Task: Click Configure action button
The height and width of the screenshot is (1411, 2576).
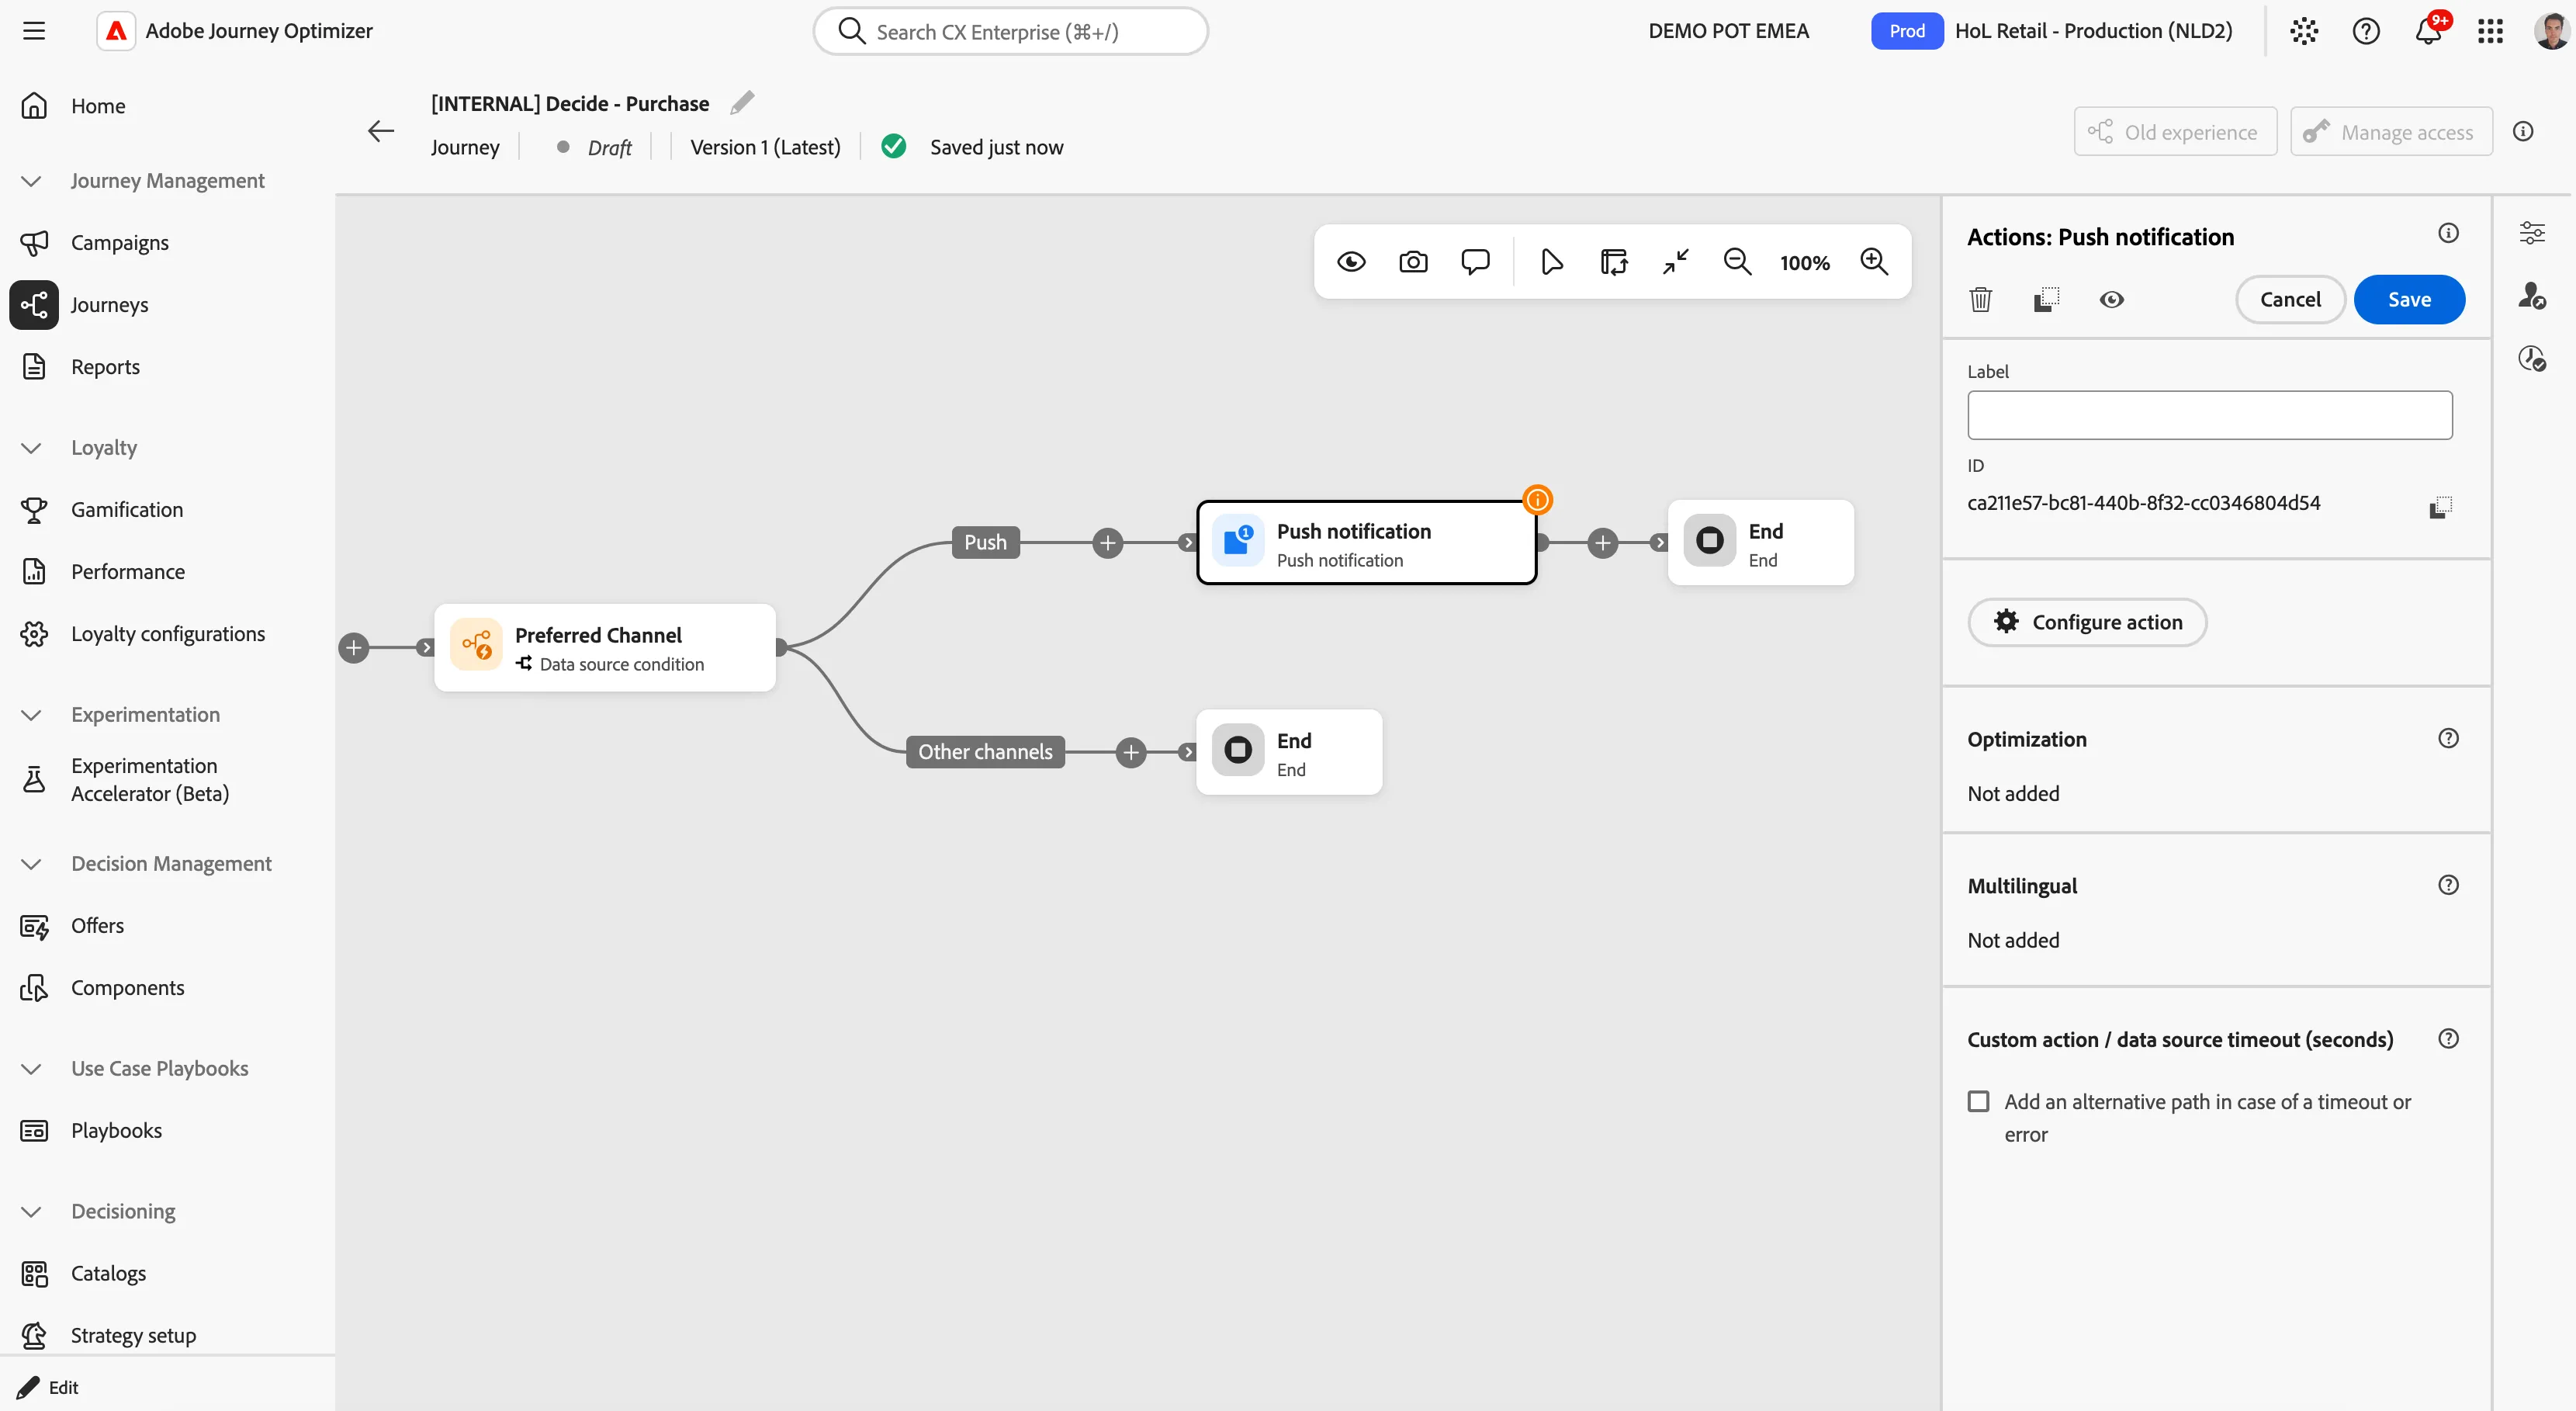Action: coord(2087,622)
